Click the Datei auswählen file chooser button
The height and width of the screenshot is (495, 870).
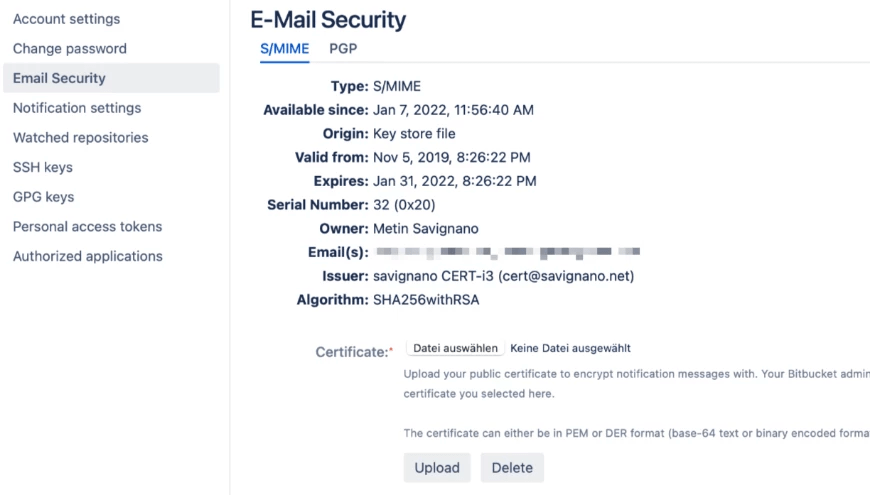click(455, 348)
